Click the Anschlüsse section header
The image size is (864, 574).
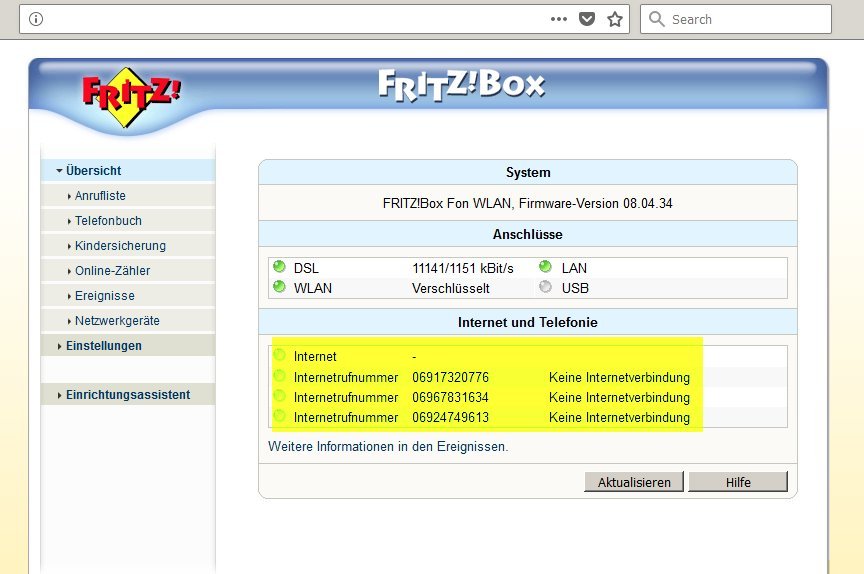[x=528, y=234]
